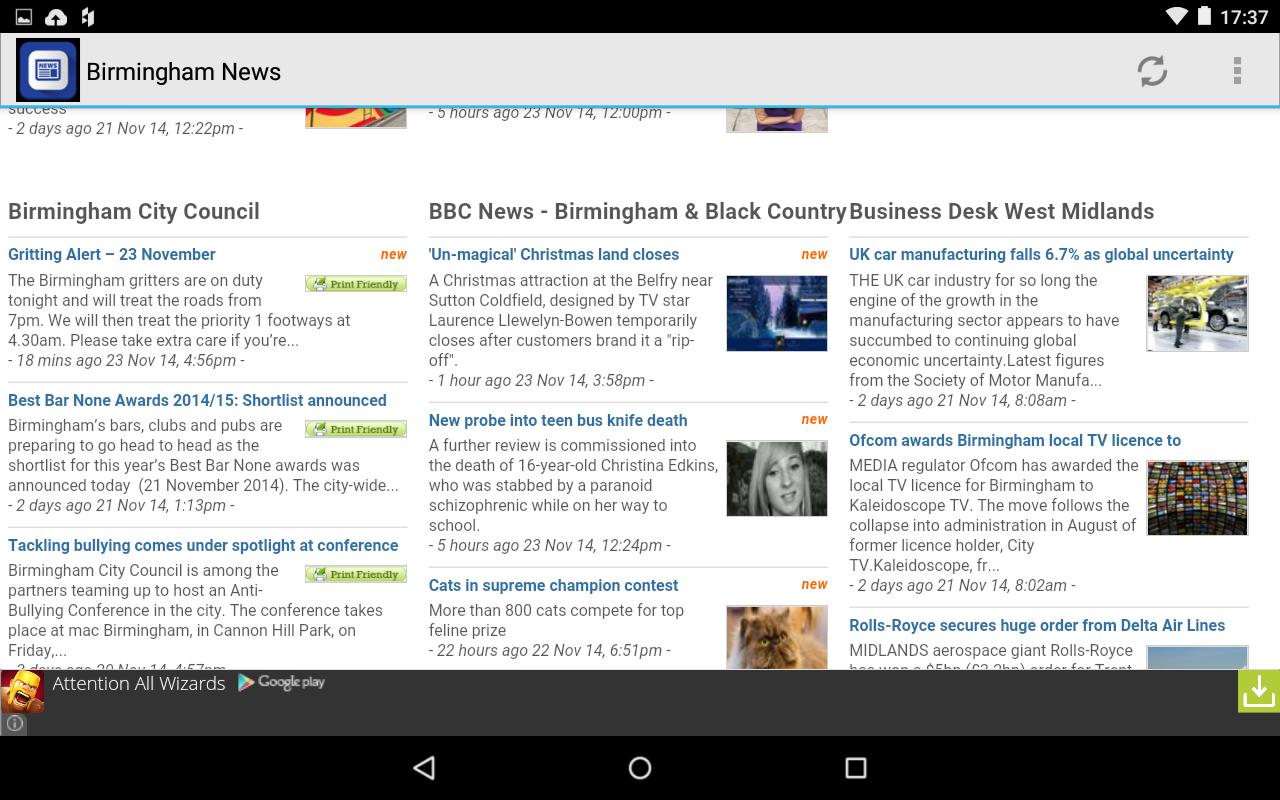Tap the ad's green download icon
Viewport: 1280px width, 800px height.
pos(1259,691)
